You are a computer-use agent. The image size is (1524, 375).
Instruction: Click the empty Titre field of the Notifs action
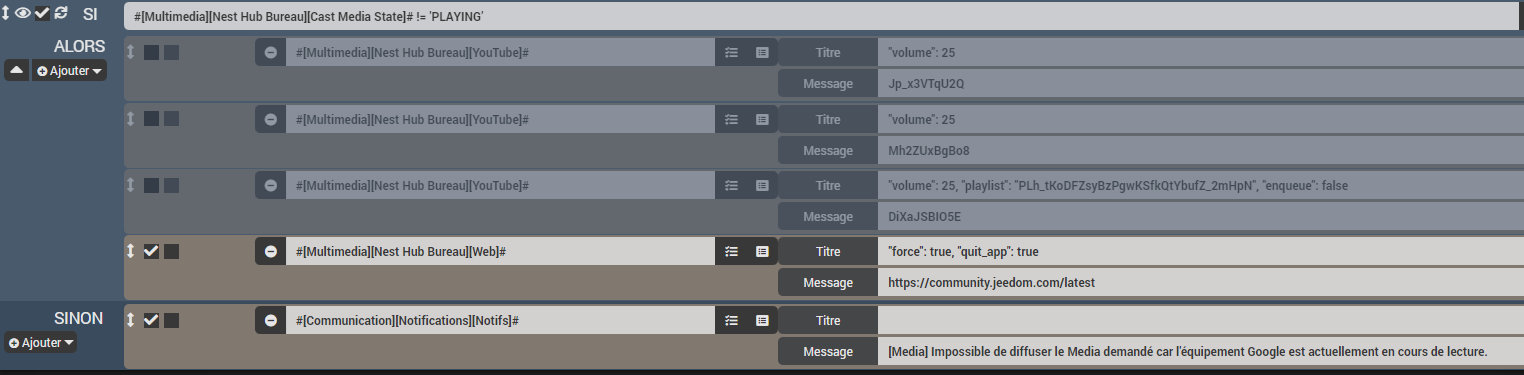pos(1201,320)
